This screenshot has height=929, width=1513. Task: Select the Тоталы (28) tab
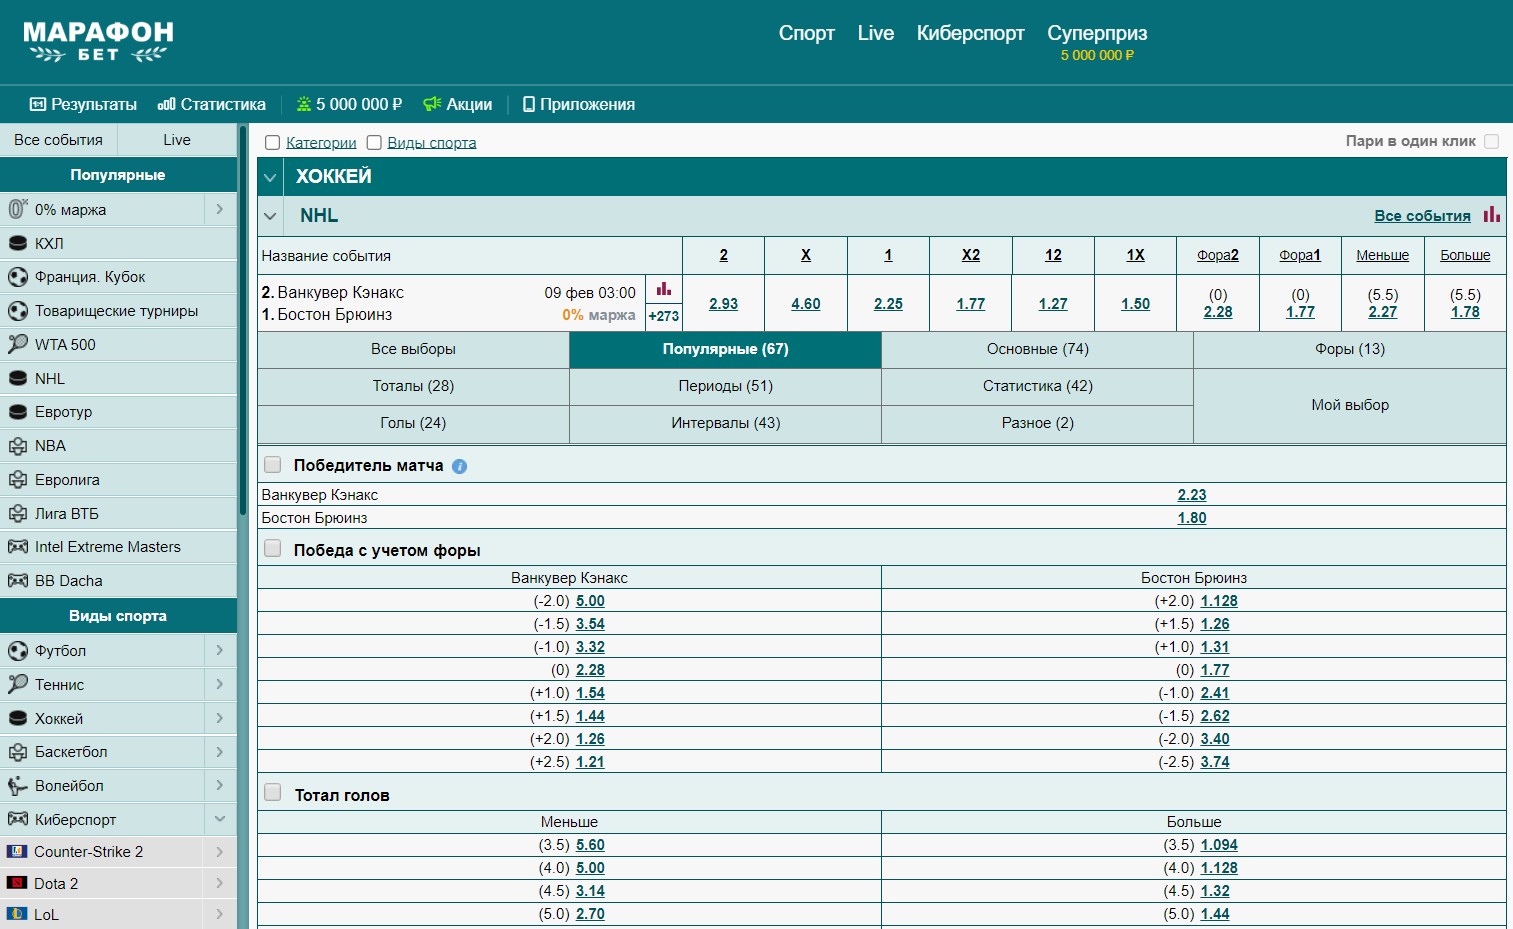pyautogui.click(x=413, y=386)
